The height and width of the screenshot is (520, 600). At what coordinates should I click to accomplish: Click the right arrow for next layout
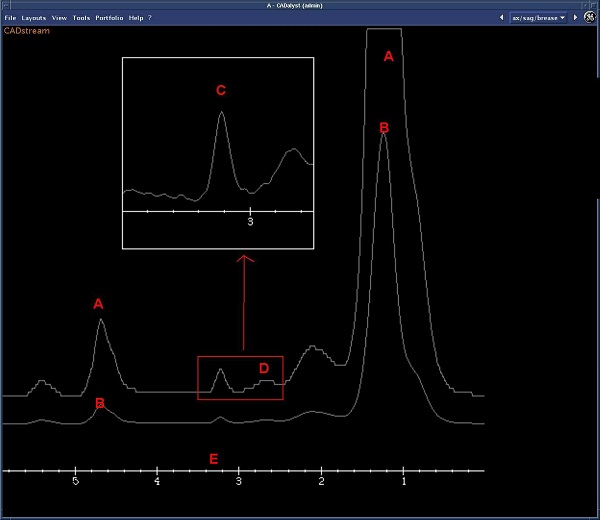pos(575,18)
